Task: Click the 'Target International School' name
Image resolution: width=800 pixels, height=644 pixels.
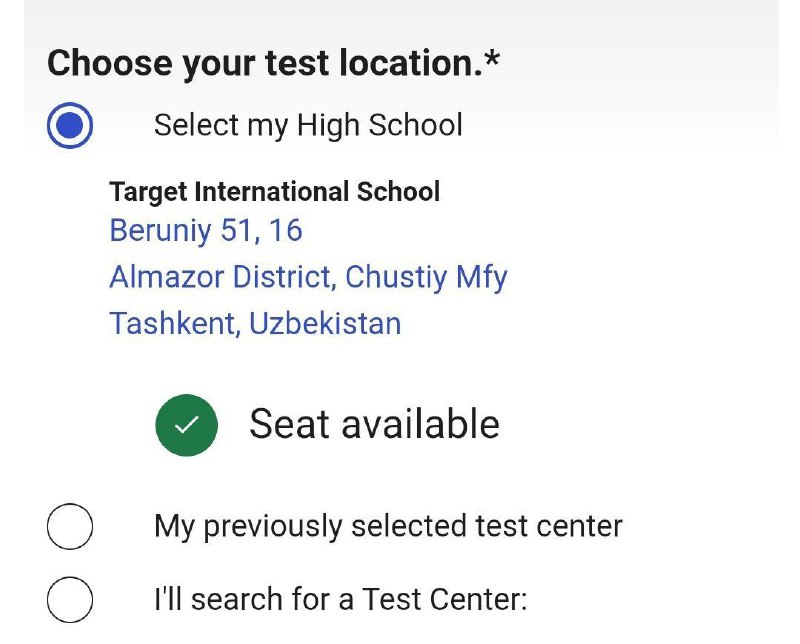Action: click(274, 192)
